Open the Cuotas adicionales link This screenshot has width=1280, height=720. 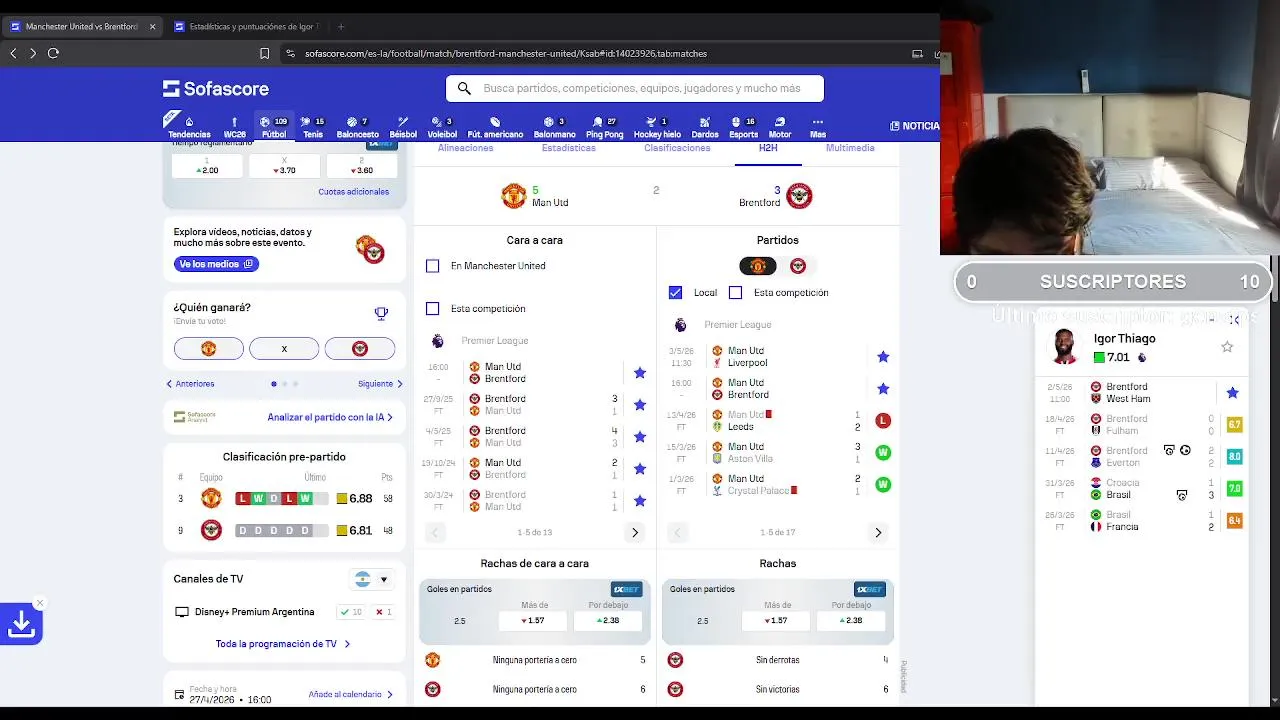click(354, 192)
